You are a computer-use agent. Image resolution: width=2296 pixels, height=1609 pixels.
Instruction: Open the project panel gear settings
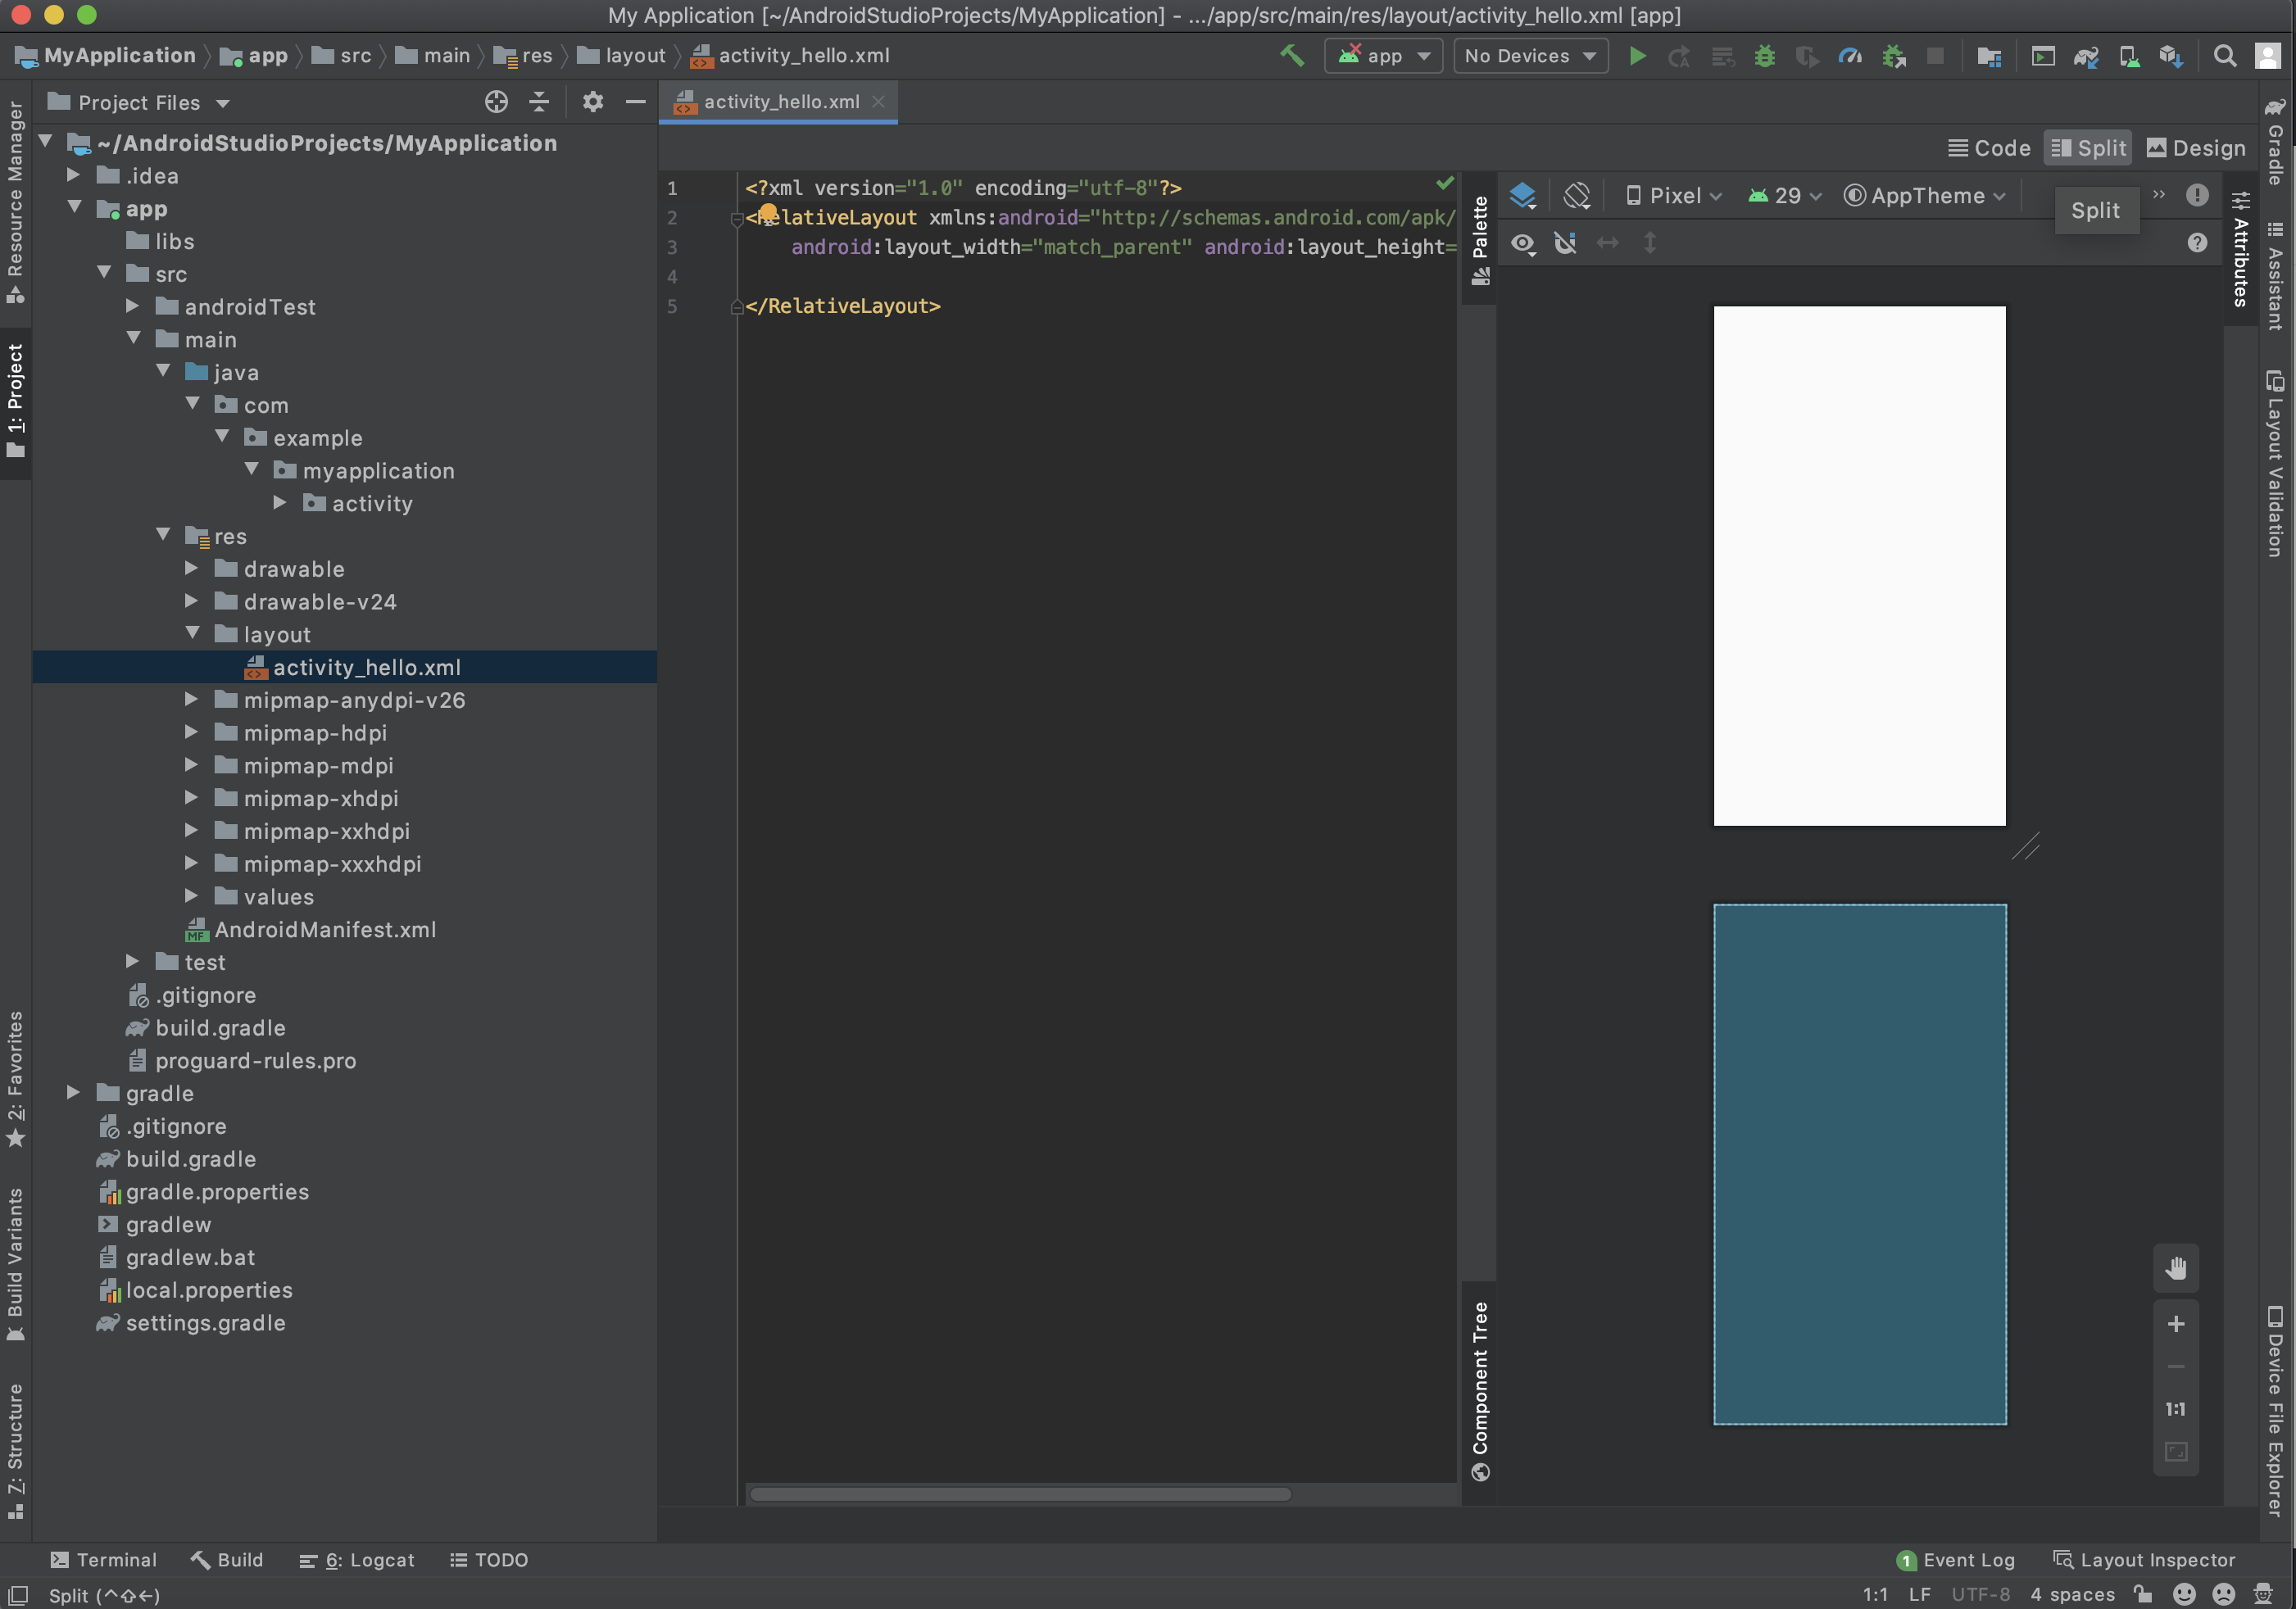coord(593,102)
